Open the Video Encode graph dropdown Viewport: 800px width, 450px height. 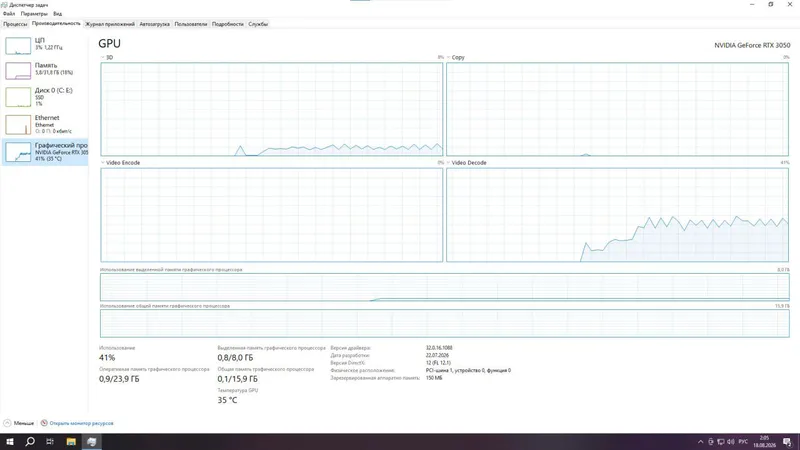[103, 163]
